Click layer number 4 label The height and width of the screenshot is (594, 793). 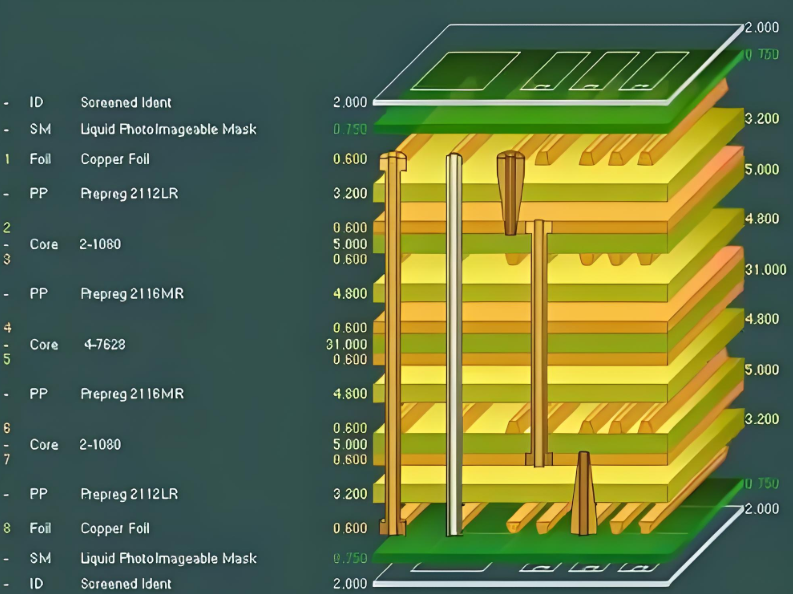7,328
